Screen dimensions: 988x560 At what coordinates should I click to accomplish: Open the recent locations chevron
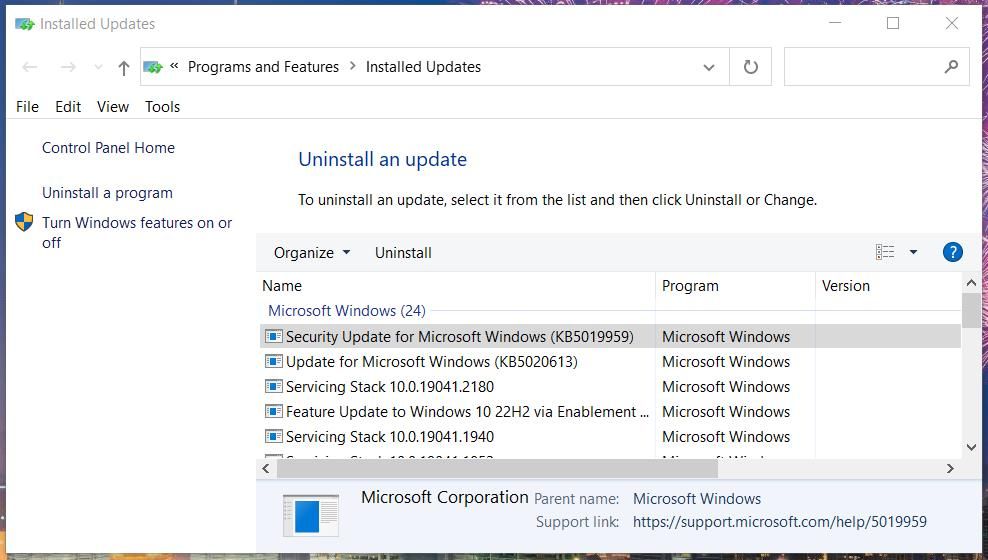[98, 67]
